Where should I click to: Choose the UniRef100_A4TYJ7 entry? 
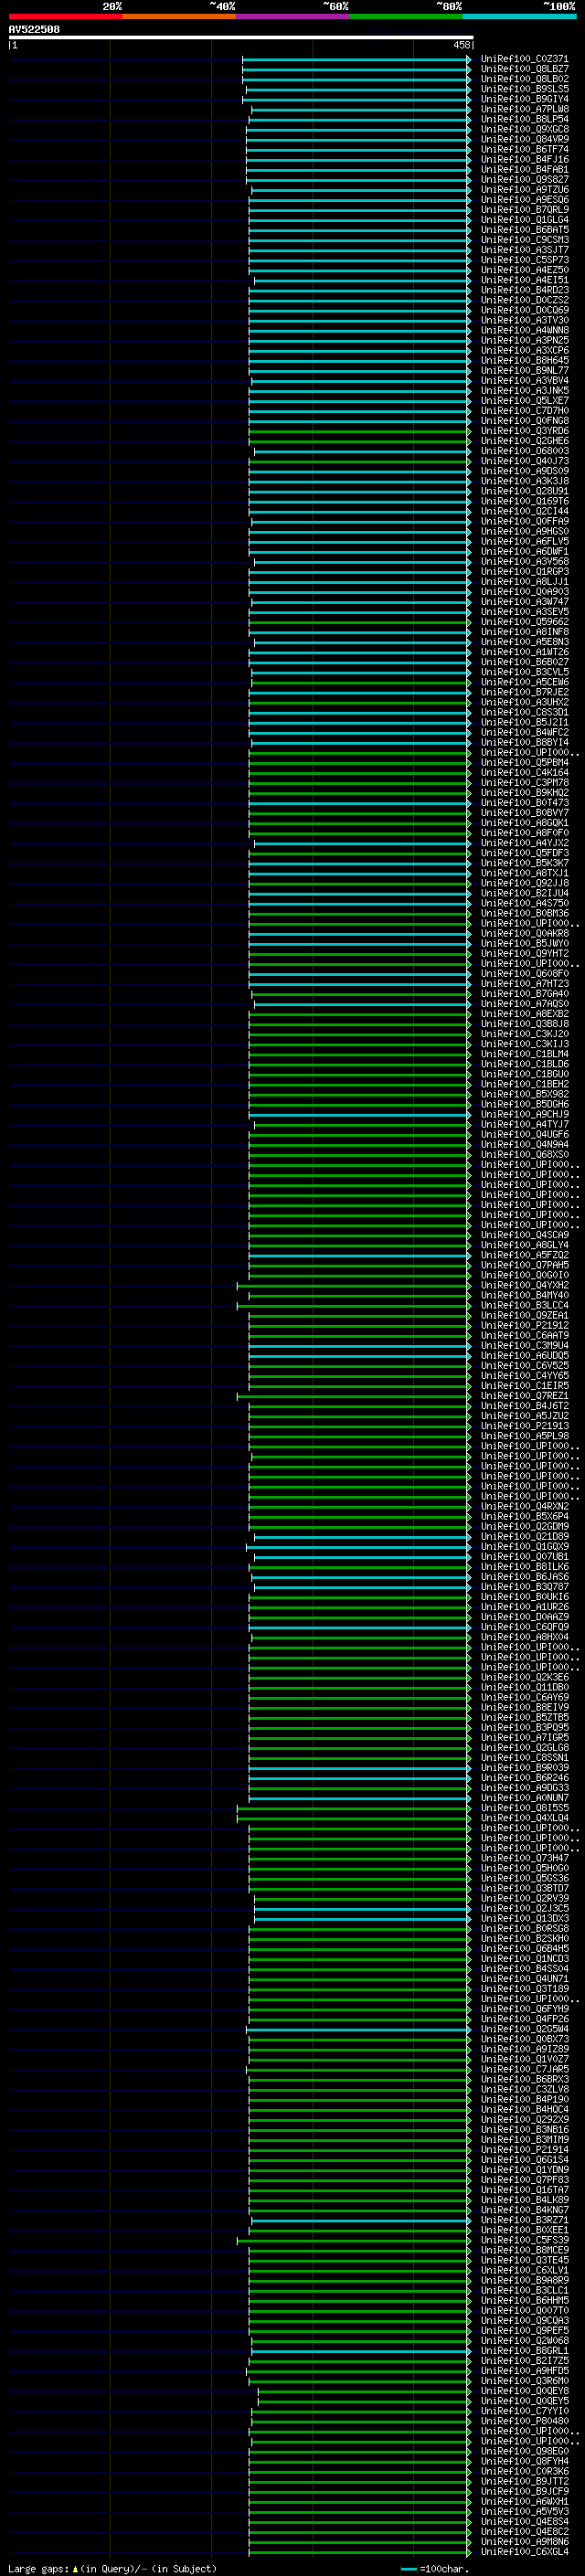point(524,1124)
